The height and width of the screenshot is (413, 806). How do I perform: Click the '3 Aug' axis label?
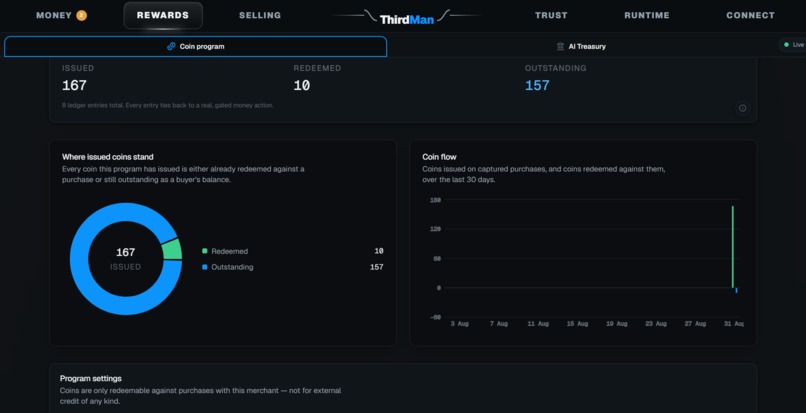pyautogui.click(x=459, y=324)
